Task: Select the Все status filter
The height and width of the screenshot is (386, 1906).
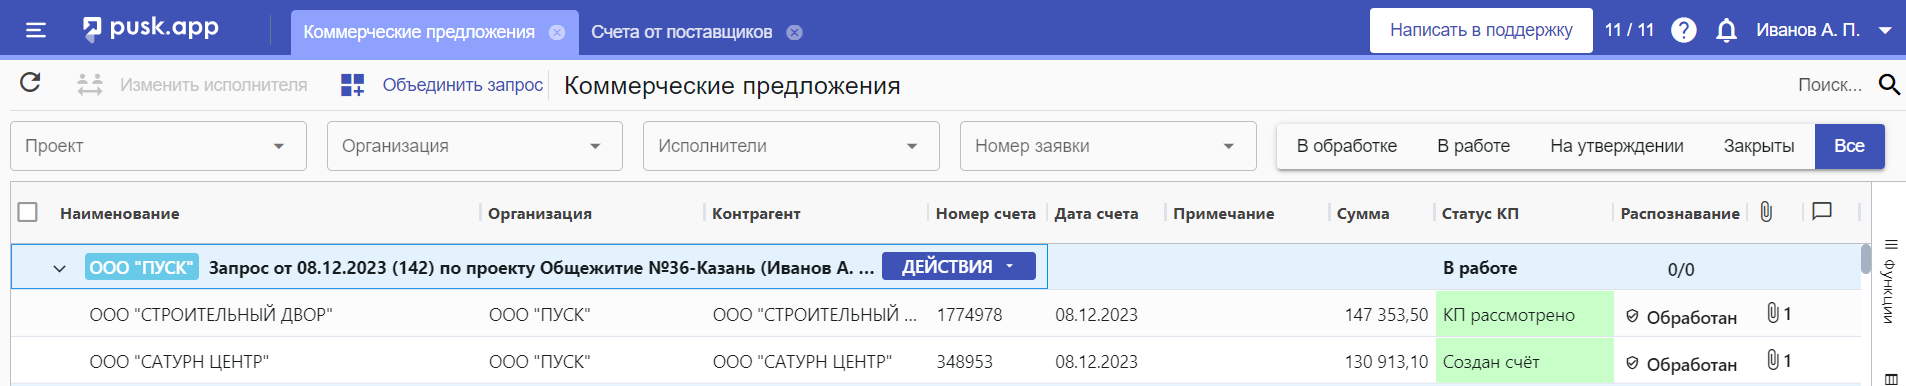Action: [1849, 146]
